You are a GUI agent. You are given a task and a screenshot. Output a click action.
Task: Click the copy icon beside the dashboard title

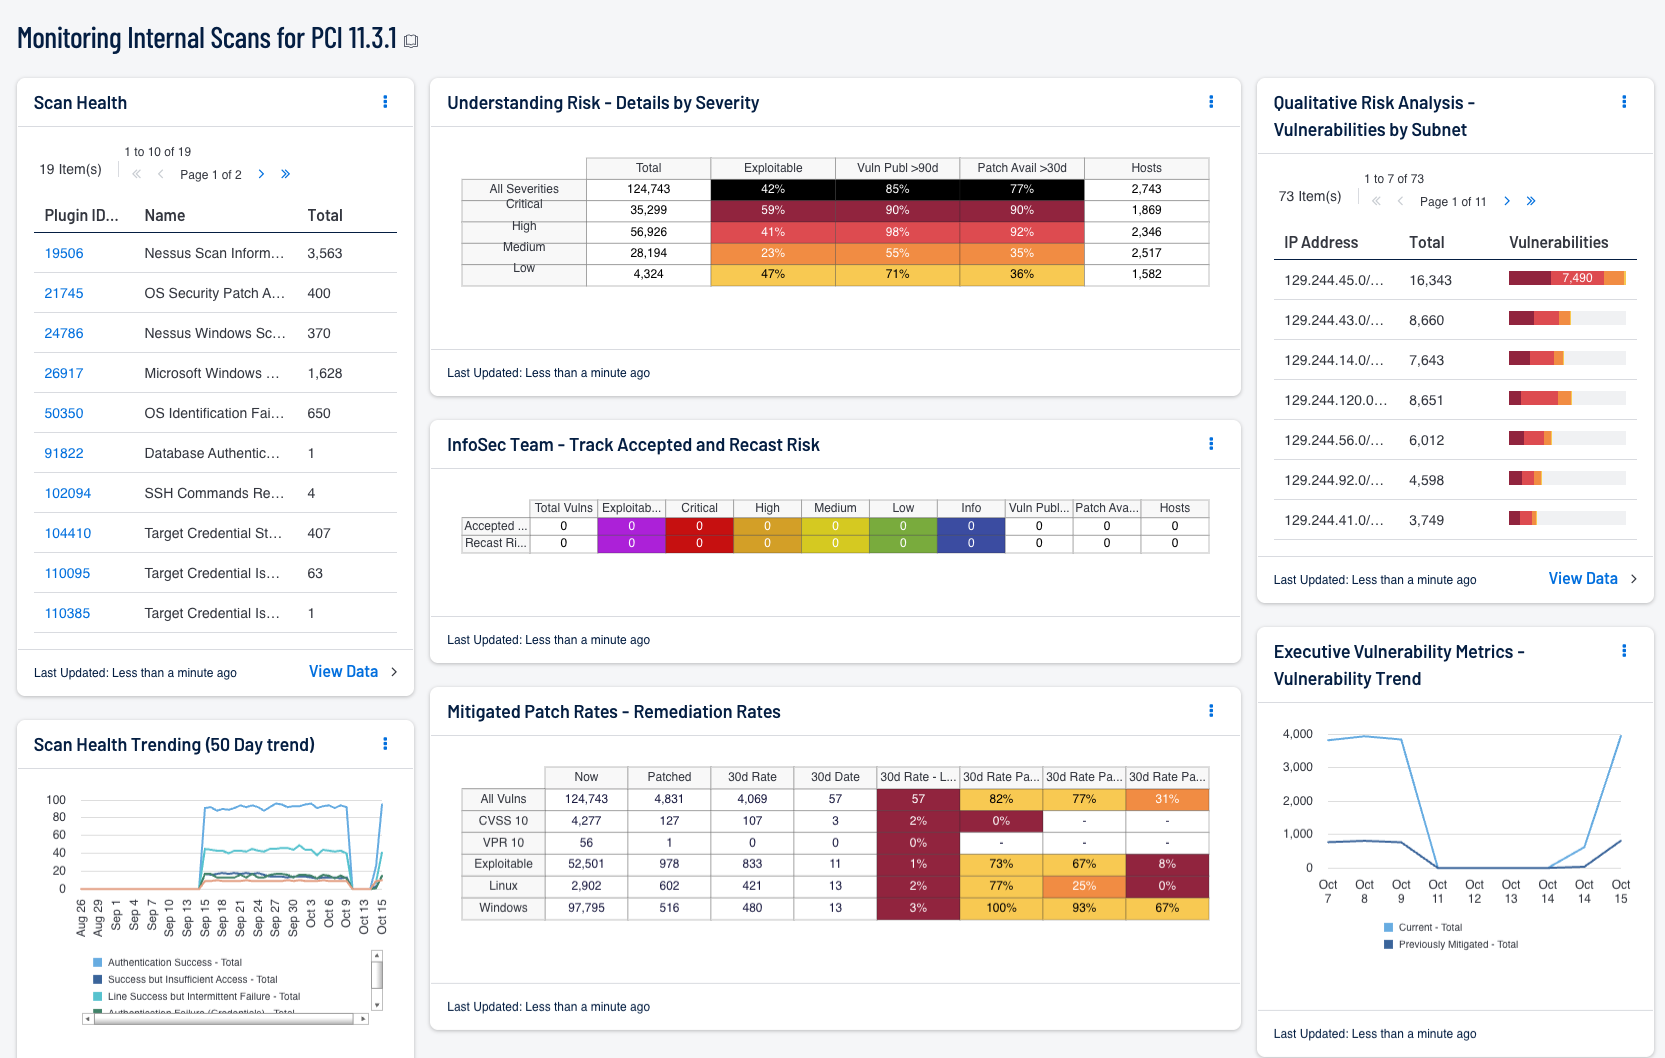(x=410, y=39)
